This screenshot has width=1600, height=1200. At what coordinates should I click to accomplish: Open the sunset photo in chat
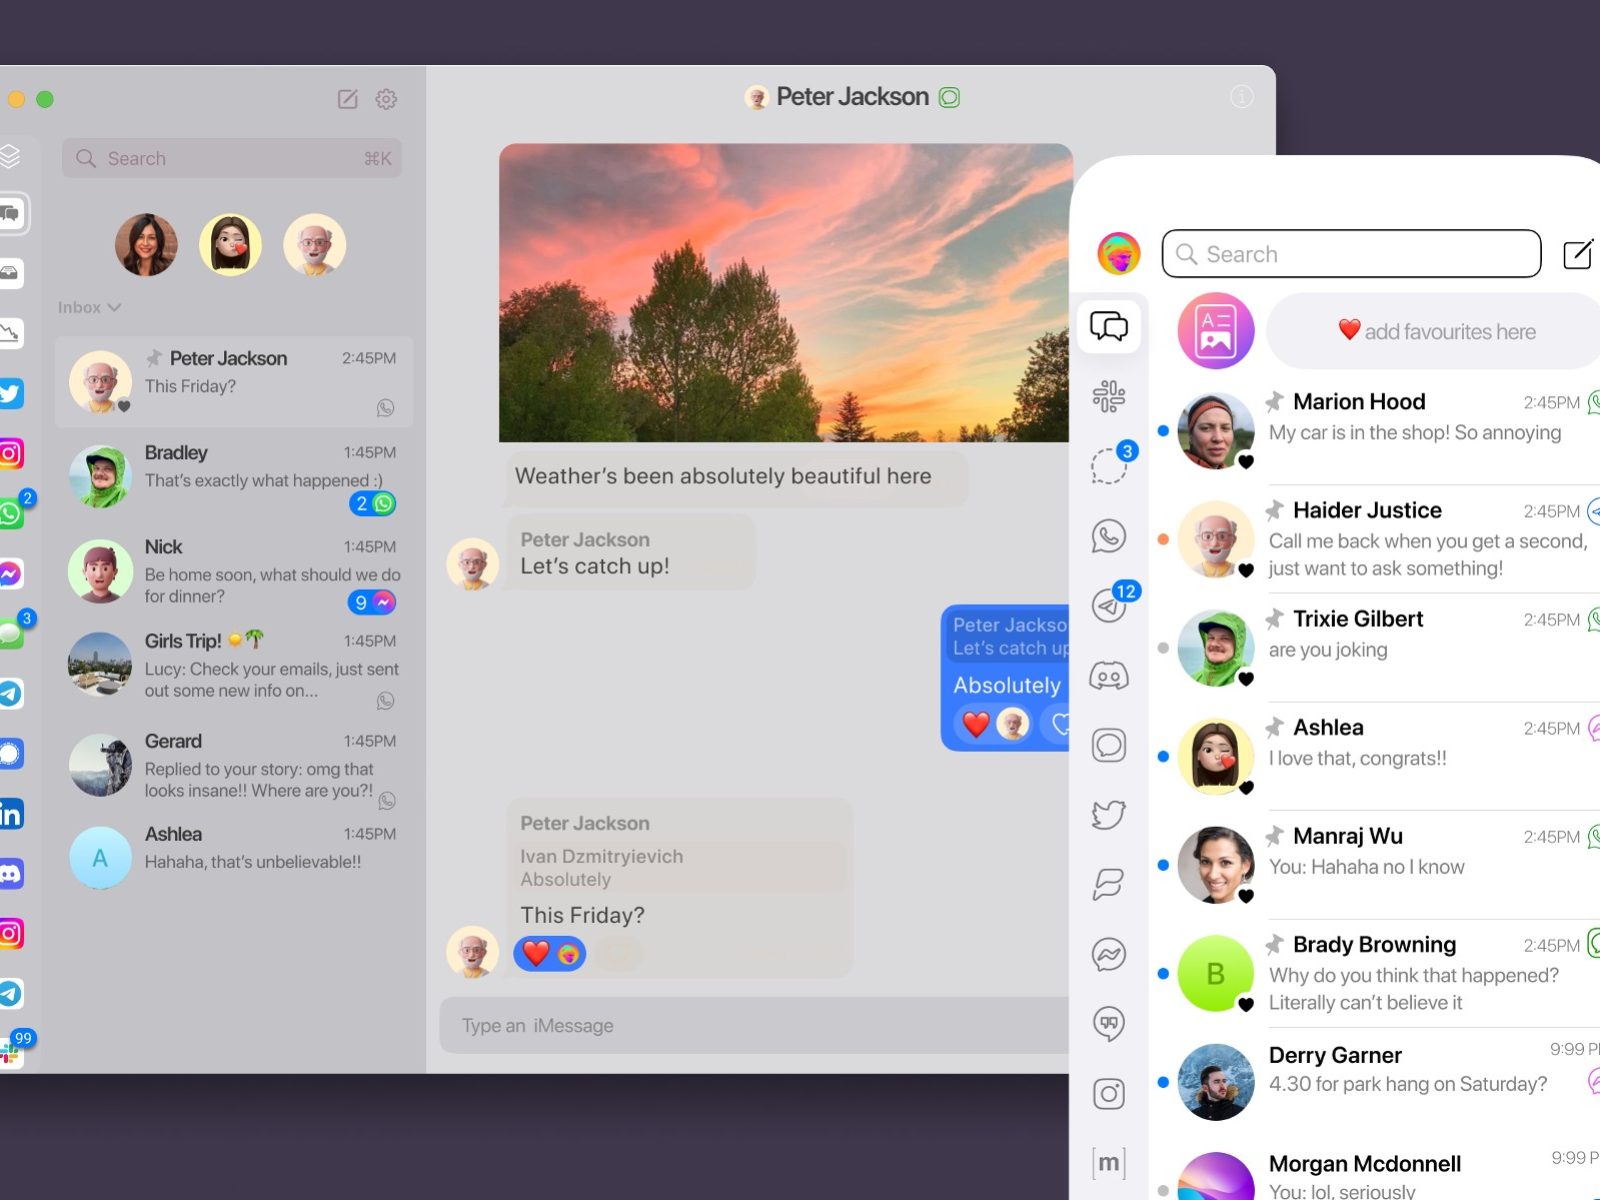click(x=785, y=292)
